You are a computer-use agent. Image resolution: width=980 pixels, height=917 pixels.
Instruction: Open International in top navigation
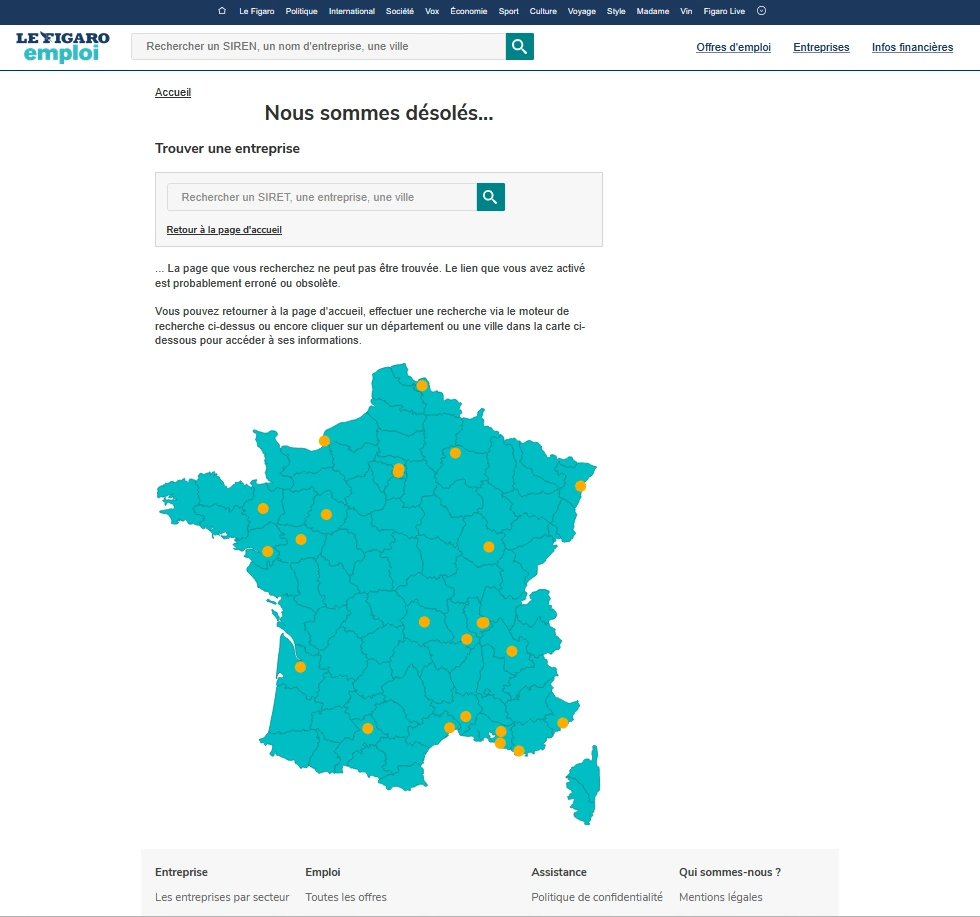(352, 11)
